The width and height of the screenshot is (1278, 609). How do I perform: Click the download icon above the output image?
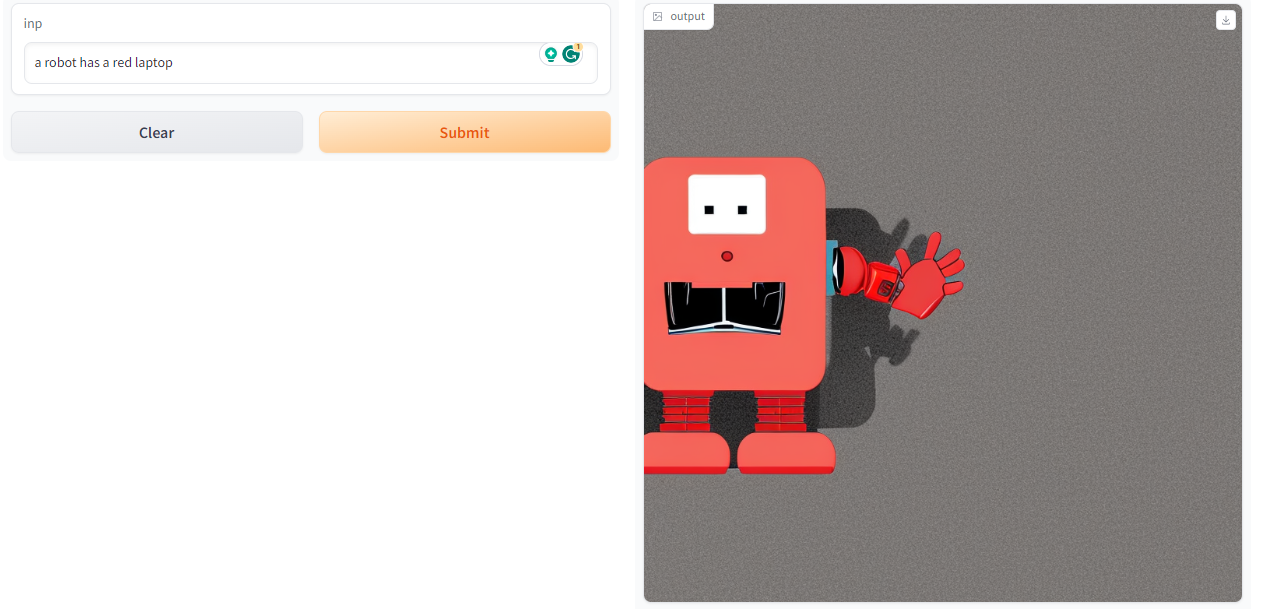click(x=1225, y=20)
